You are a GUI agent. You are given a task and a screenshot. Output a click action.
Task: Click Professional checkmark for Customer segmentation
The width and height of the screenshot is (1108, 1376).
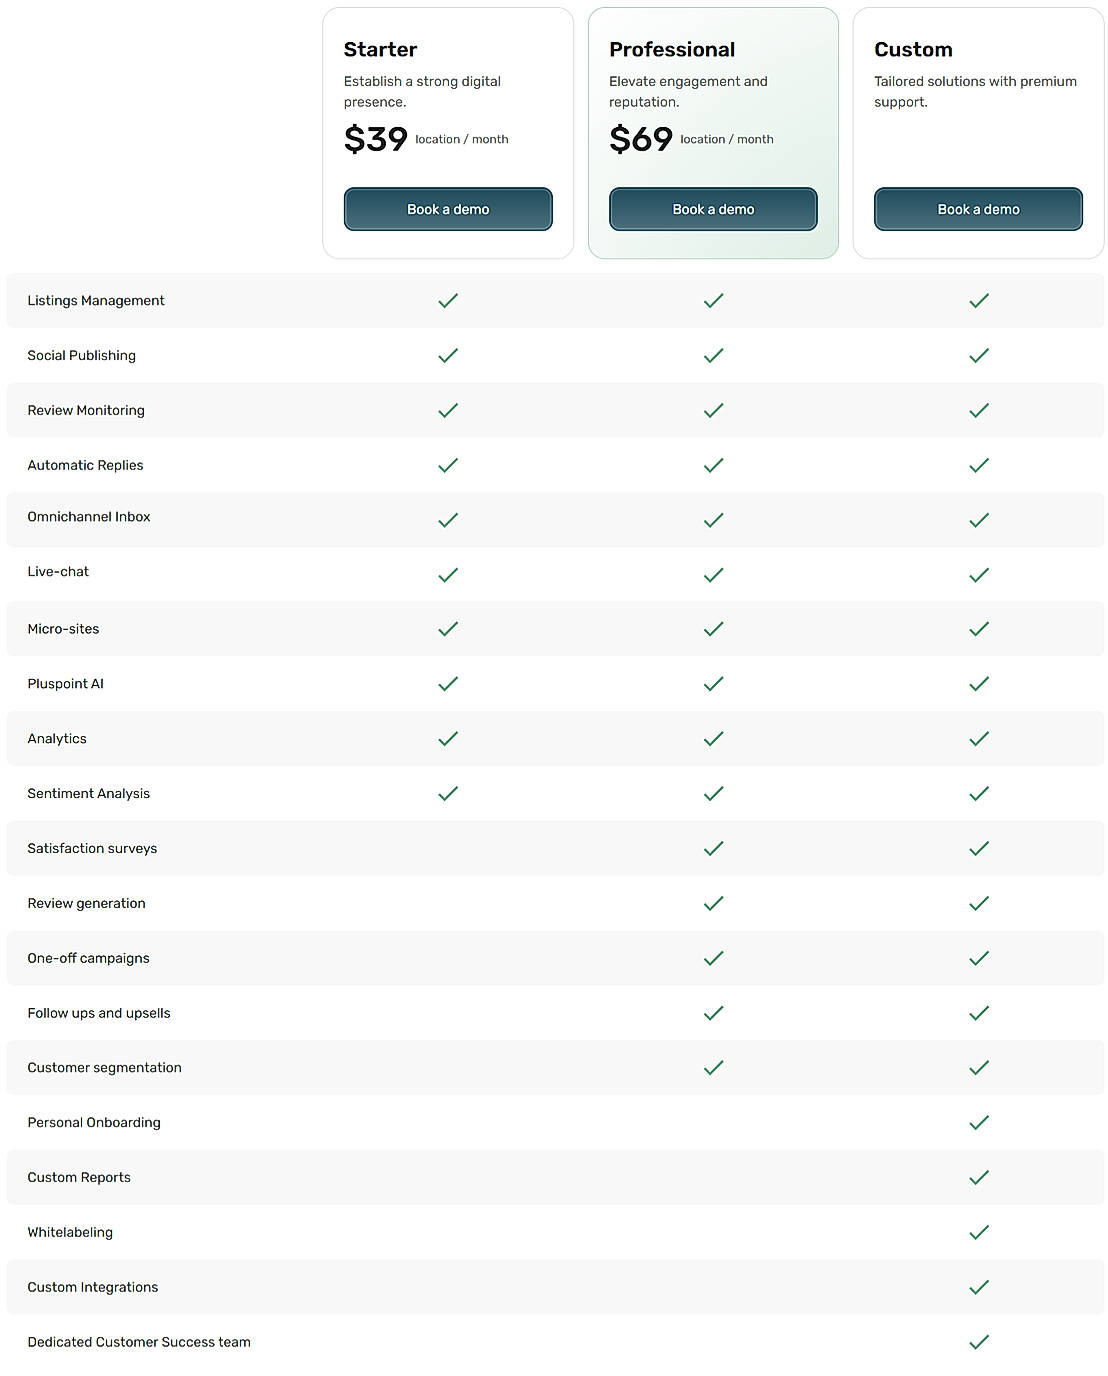pyautogui.click(x=713, y=1068)
